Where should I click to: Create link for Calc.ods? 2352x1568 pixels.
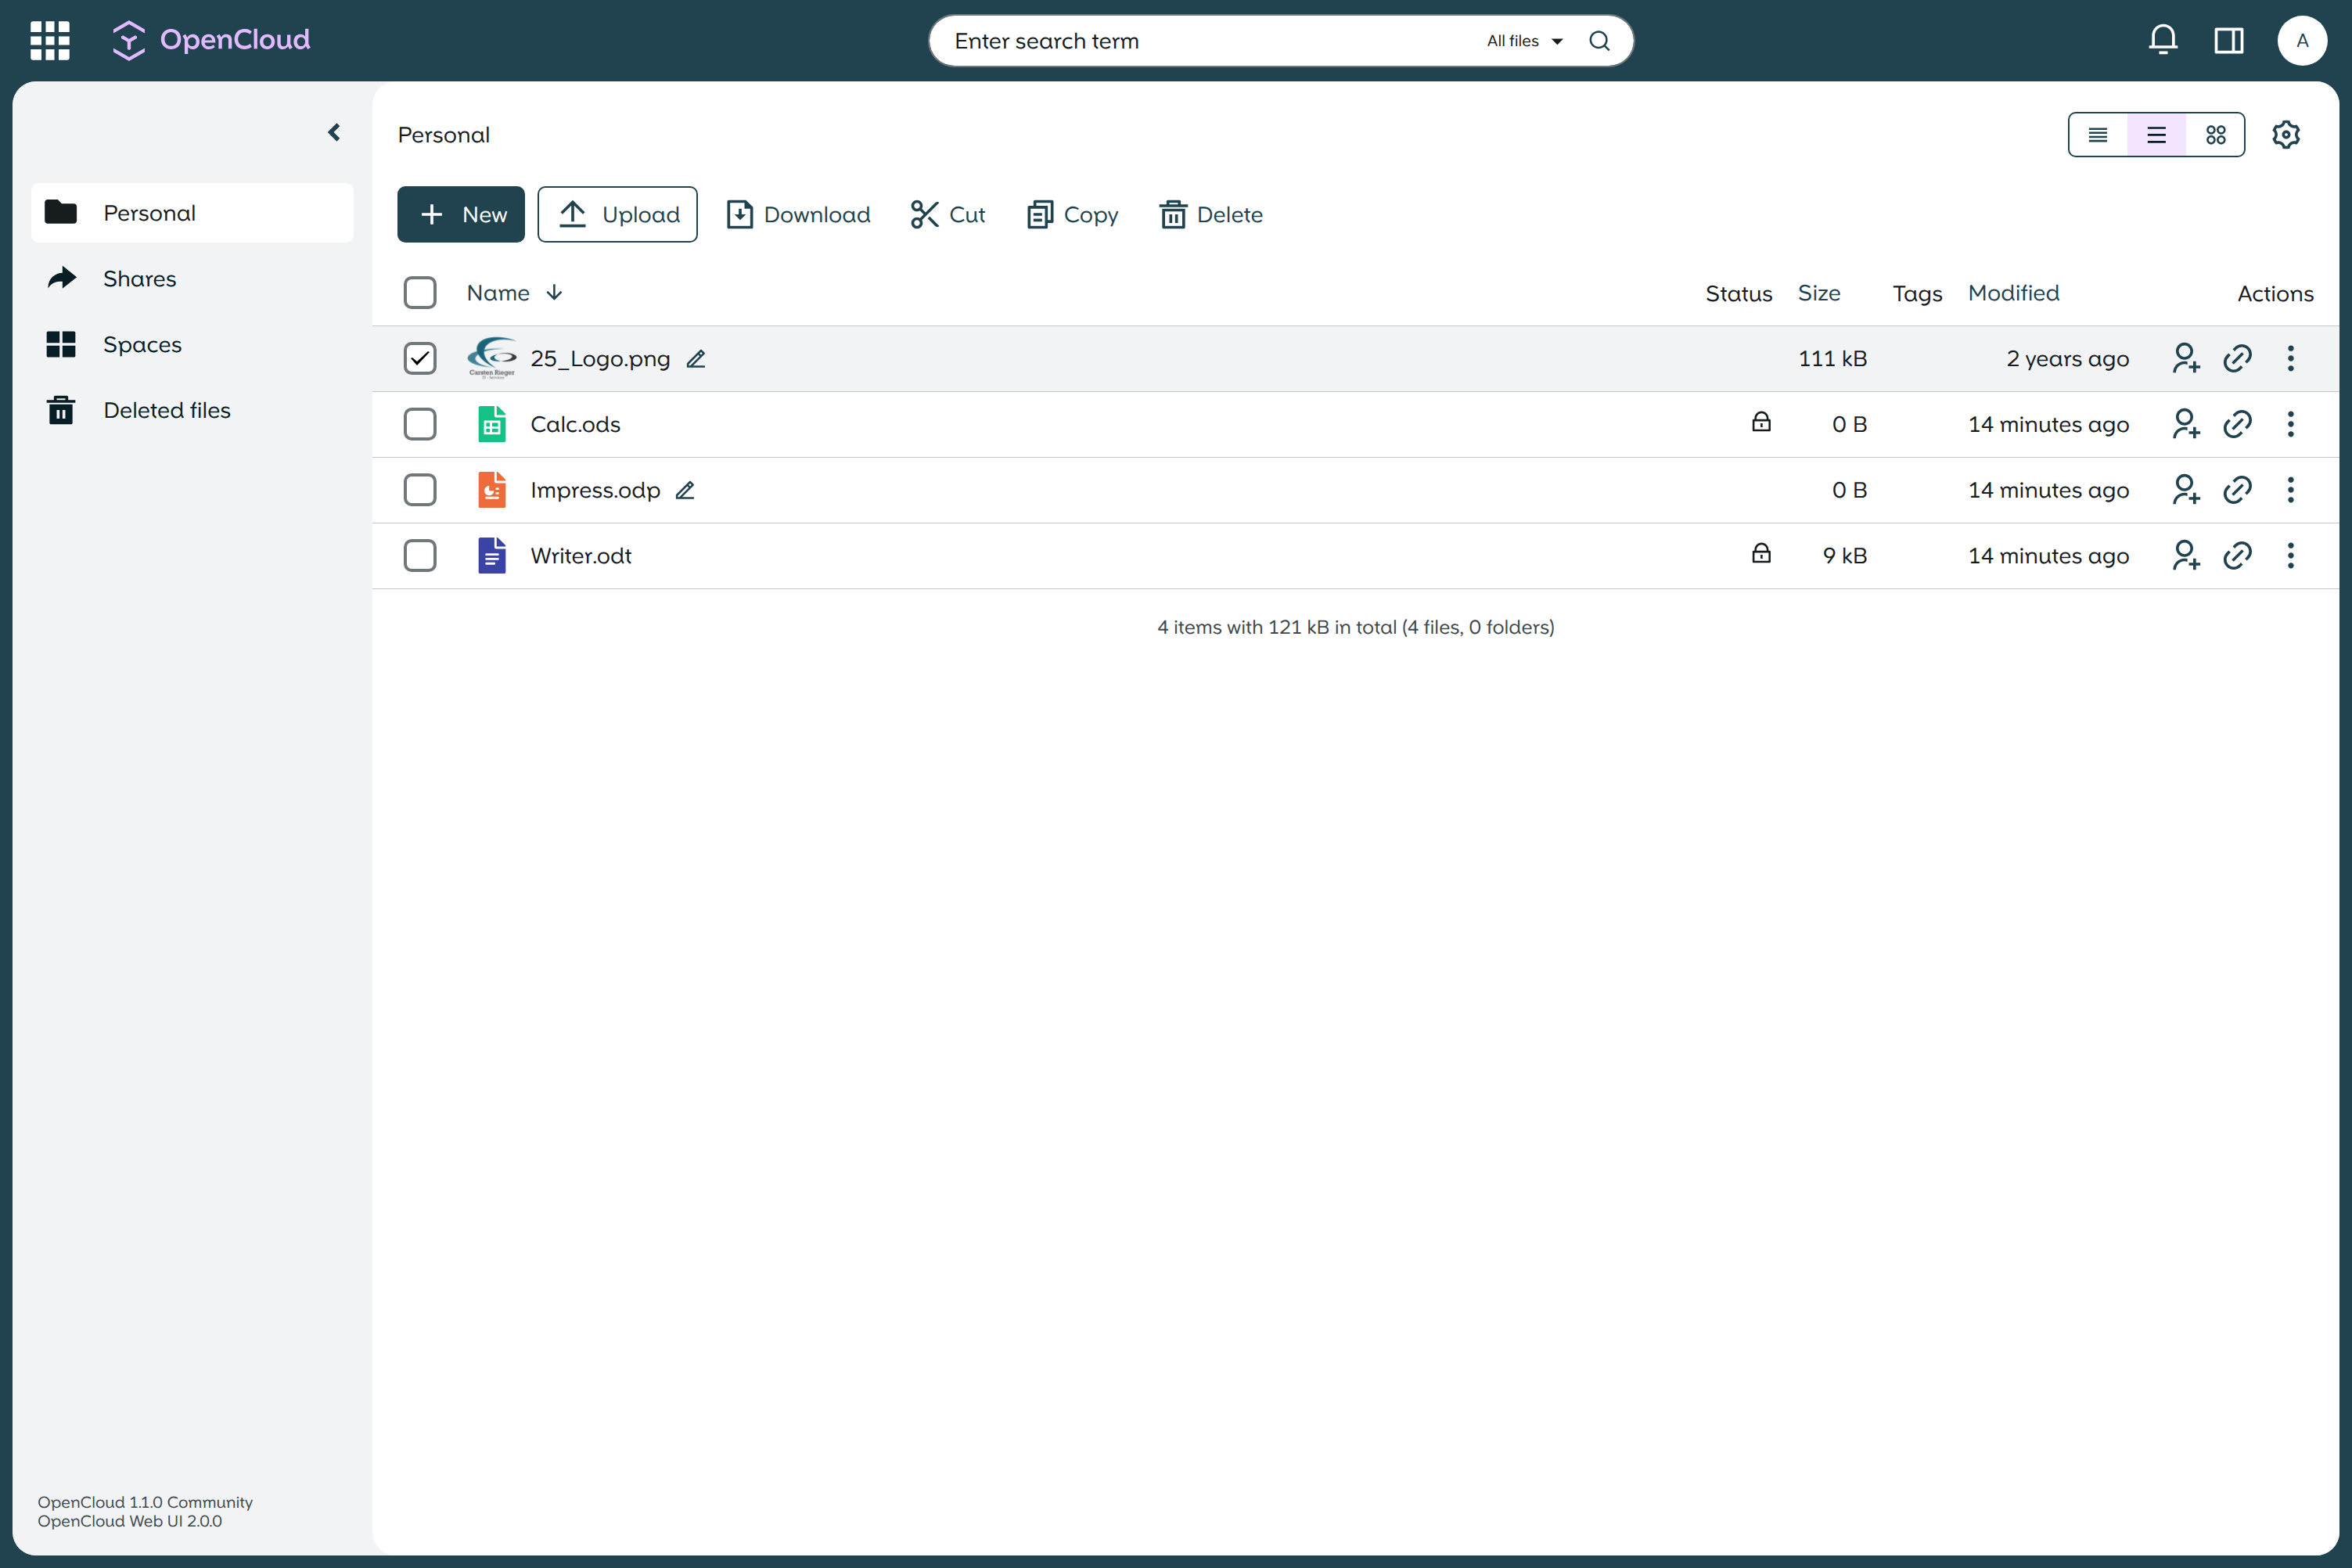(x=2237, y=424)
